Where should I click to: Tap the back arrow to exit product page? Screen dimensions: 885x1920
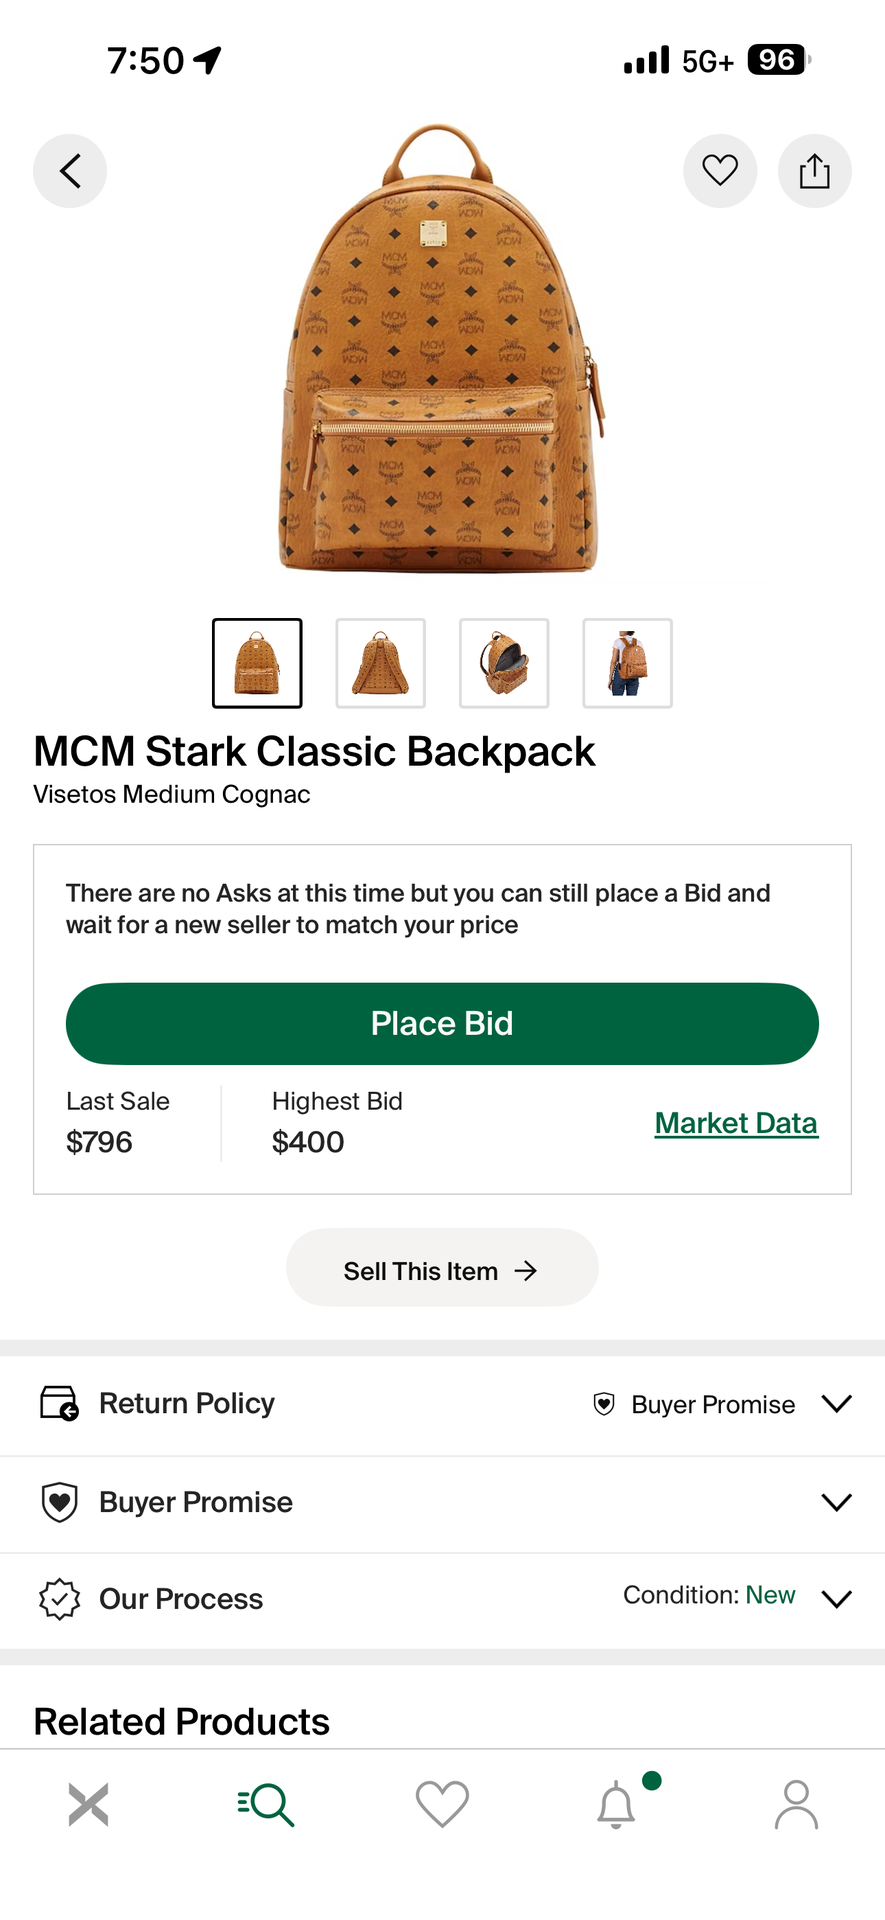coord(69,170)
